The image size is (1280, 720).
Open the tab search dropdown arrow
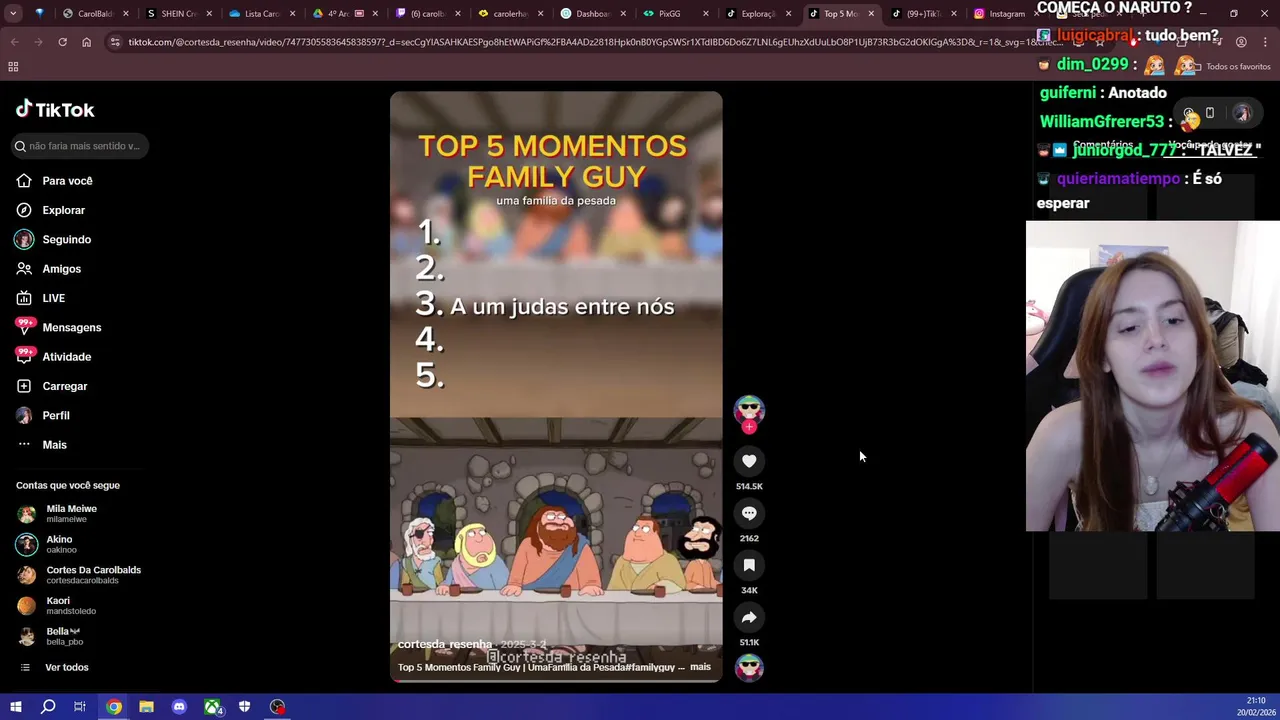coord(12,13)
